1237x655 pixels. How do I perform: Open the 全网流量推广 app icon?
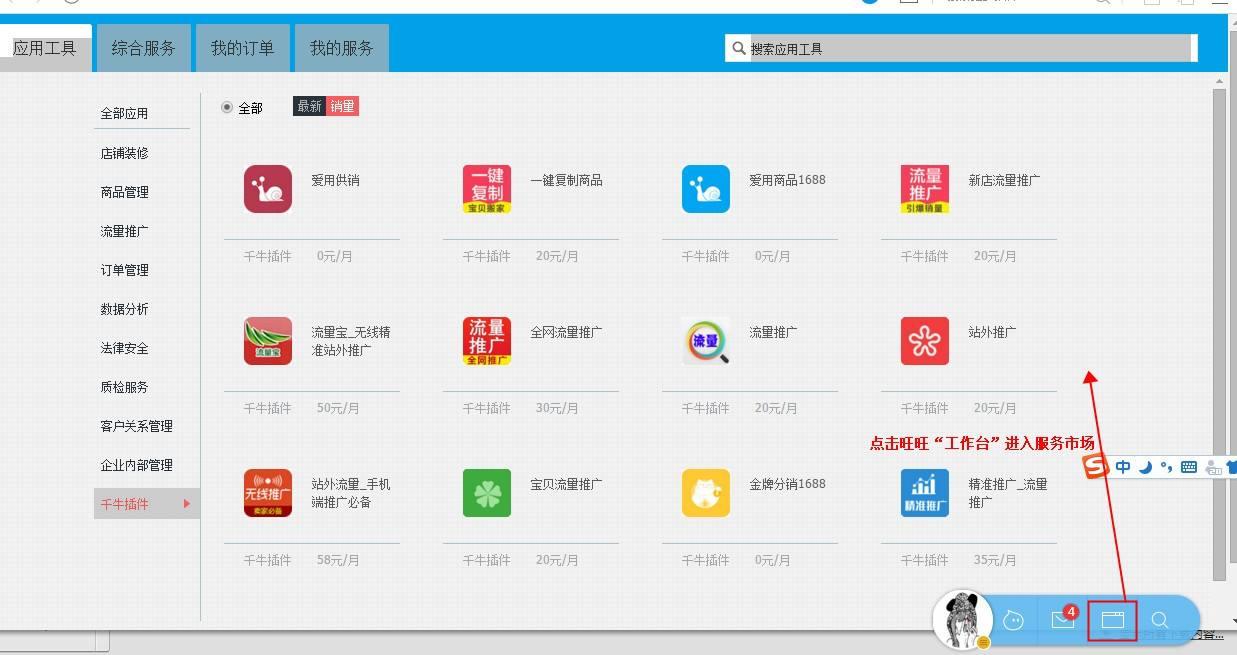pyautogui.click(x=487, y=341)
